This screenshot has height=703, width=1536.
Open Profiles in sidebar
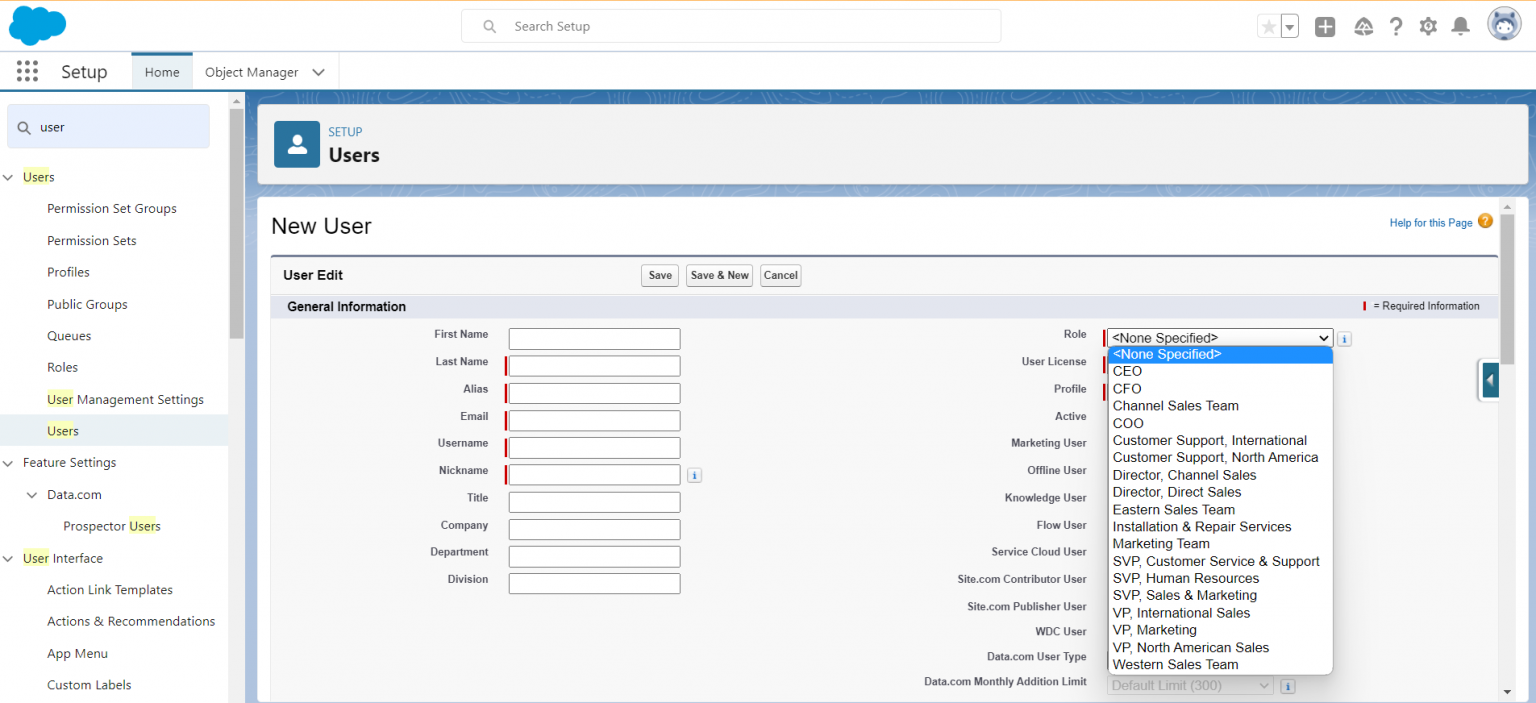[x=68, y=272]
